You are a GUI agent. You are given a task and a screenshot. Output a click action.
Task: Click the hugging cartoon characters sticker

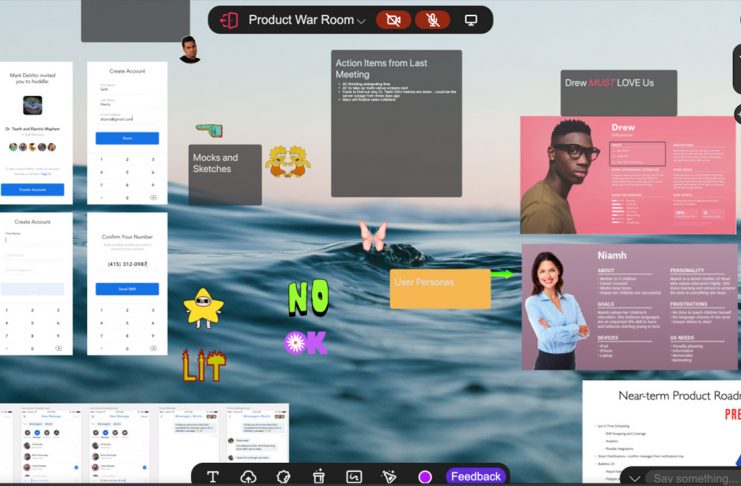click(287, 162)
